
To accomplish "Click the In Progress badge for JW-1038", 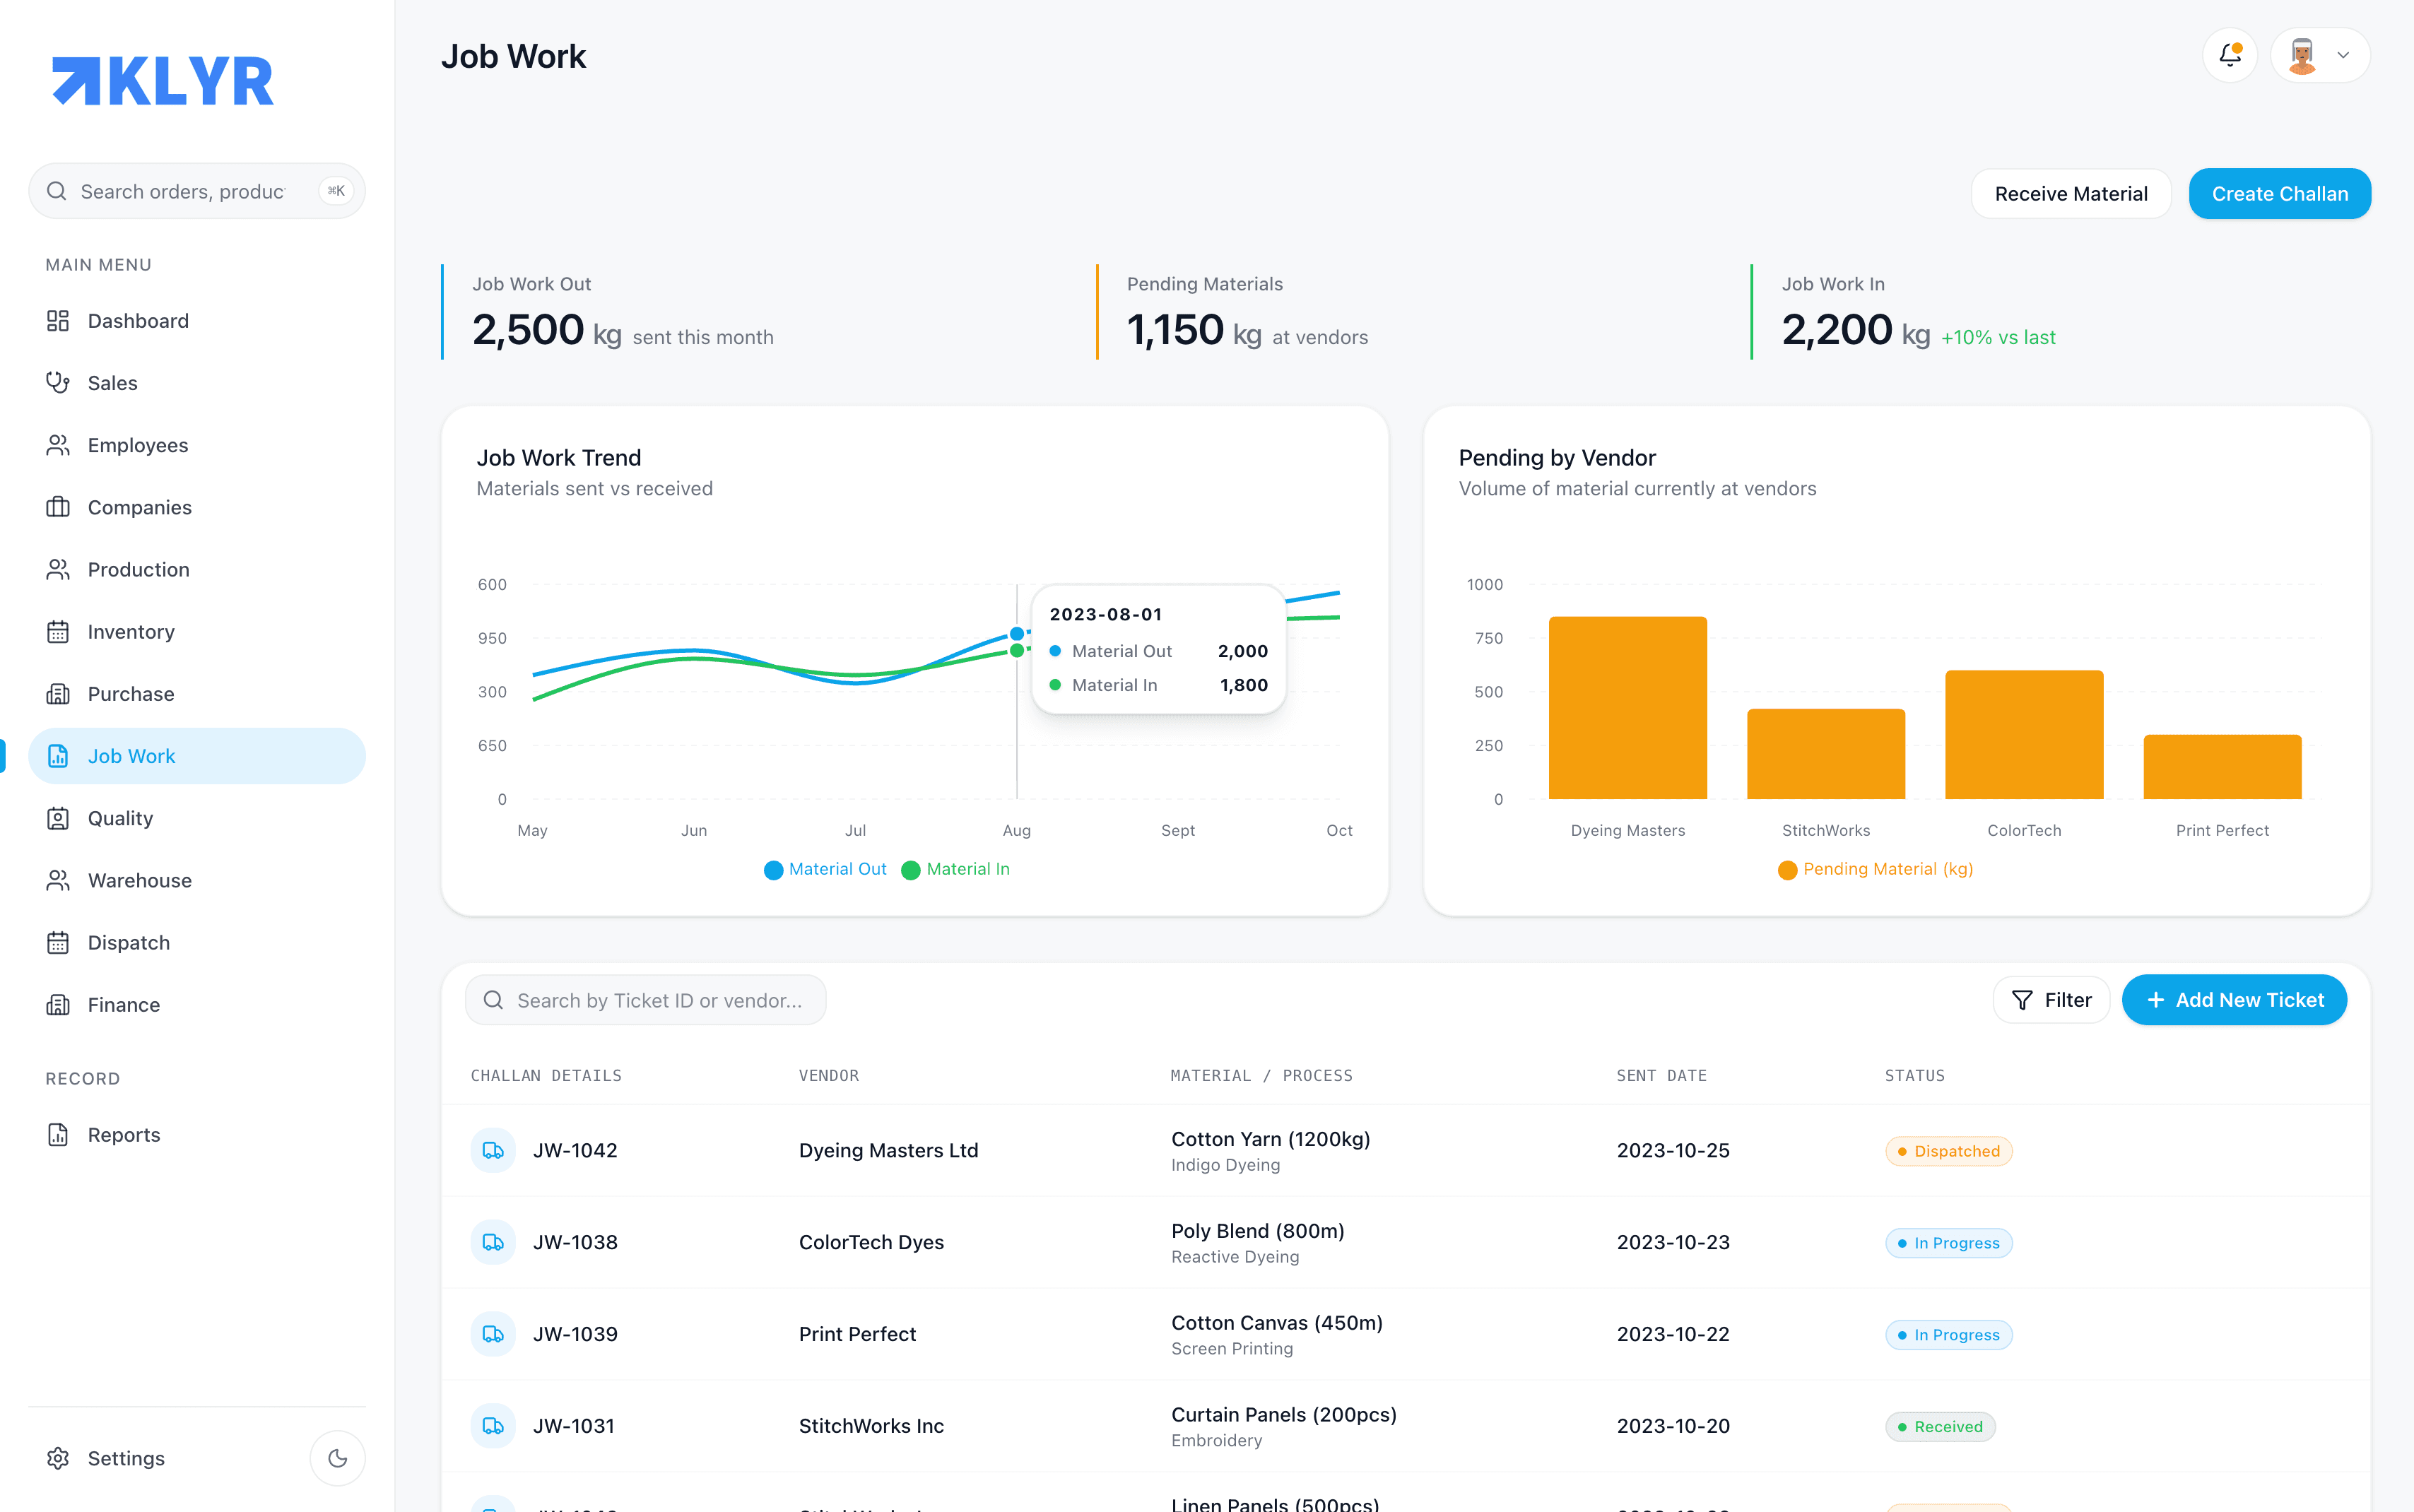I will pyautogui.click(x=1948, y=1243).
